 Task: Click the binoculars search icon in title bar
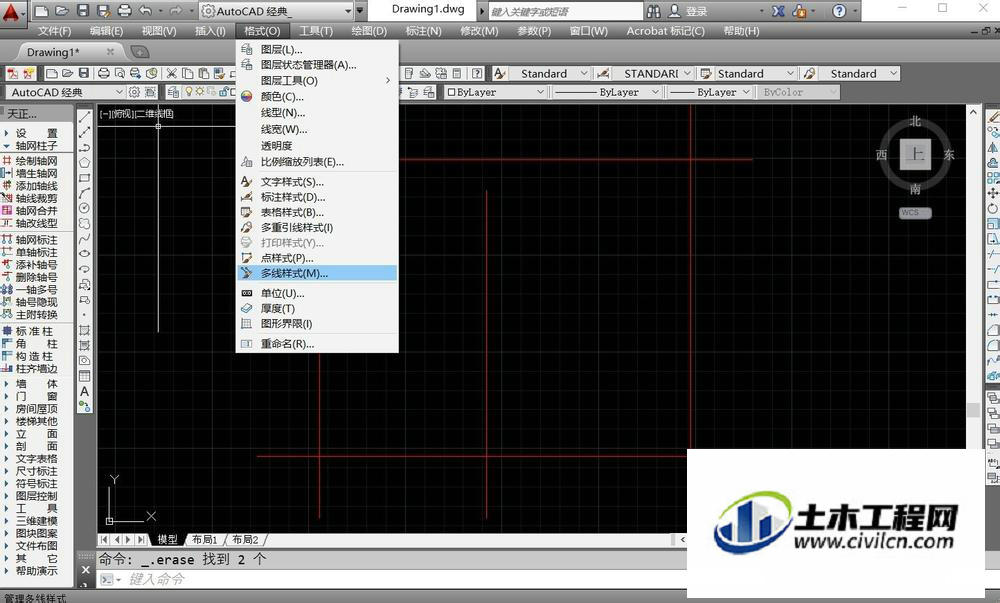pos(654,11)
